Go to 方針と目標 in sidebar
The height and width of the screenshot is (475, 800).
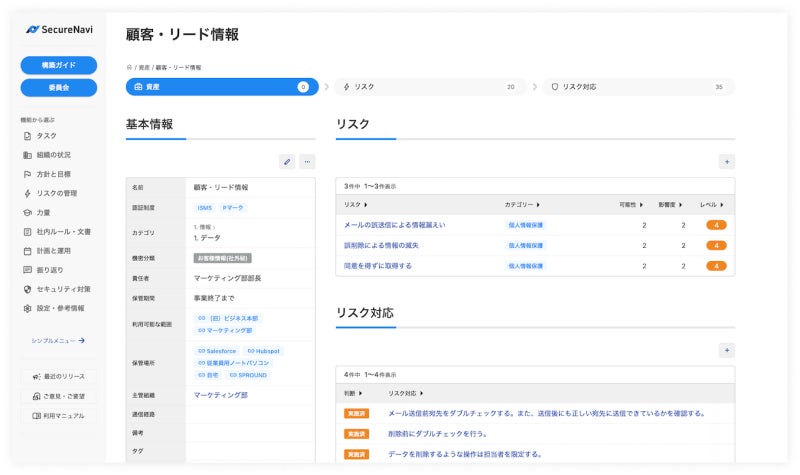[x=47, y=174]
